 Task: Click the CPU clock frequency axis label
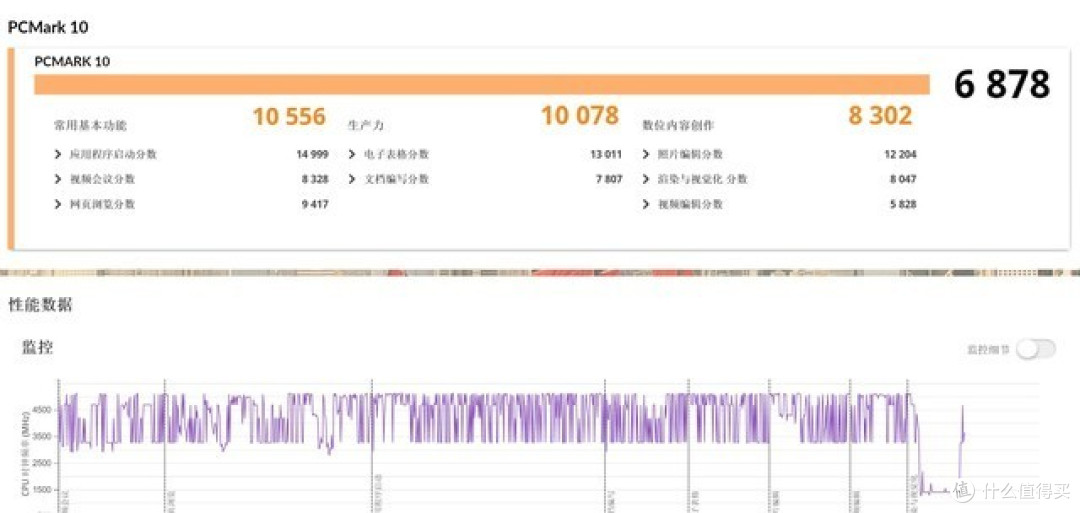(x=24, y=455)
